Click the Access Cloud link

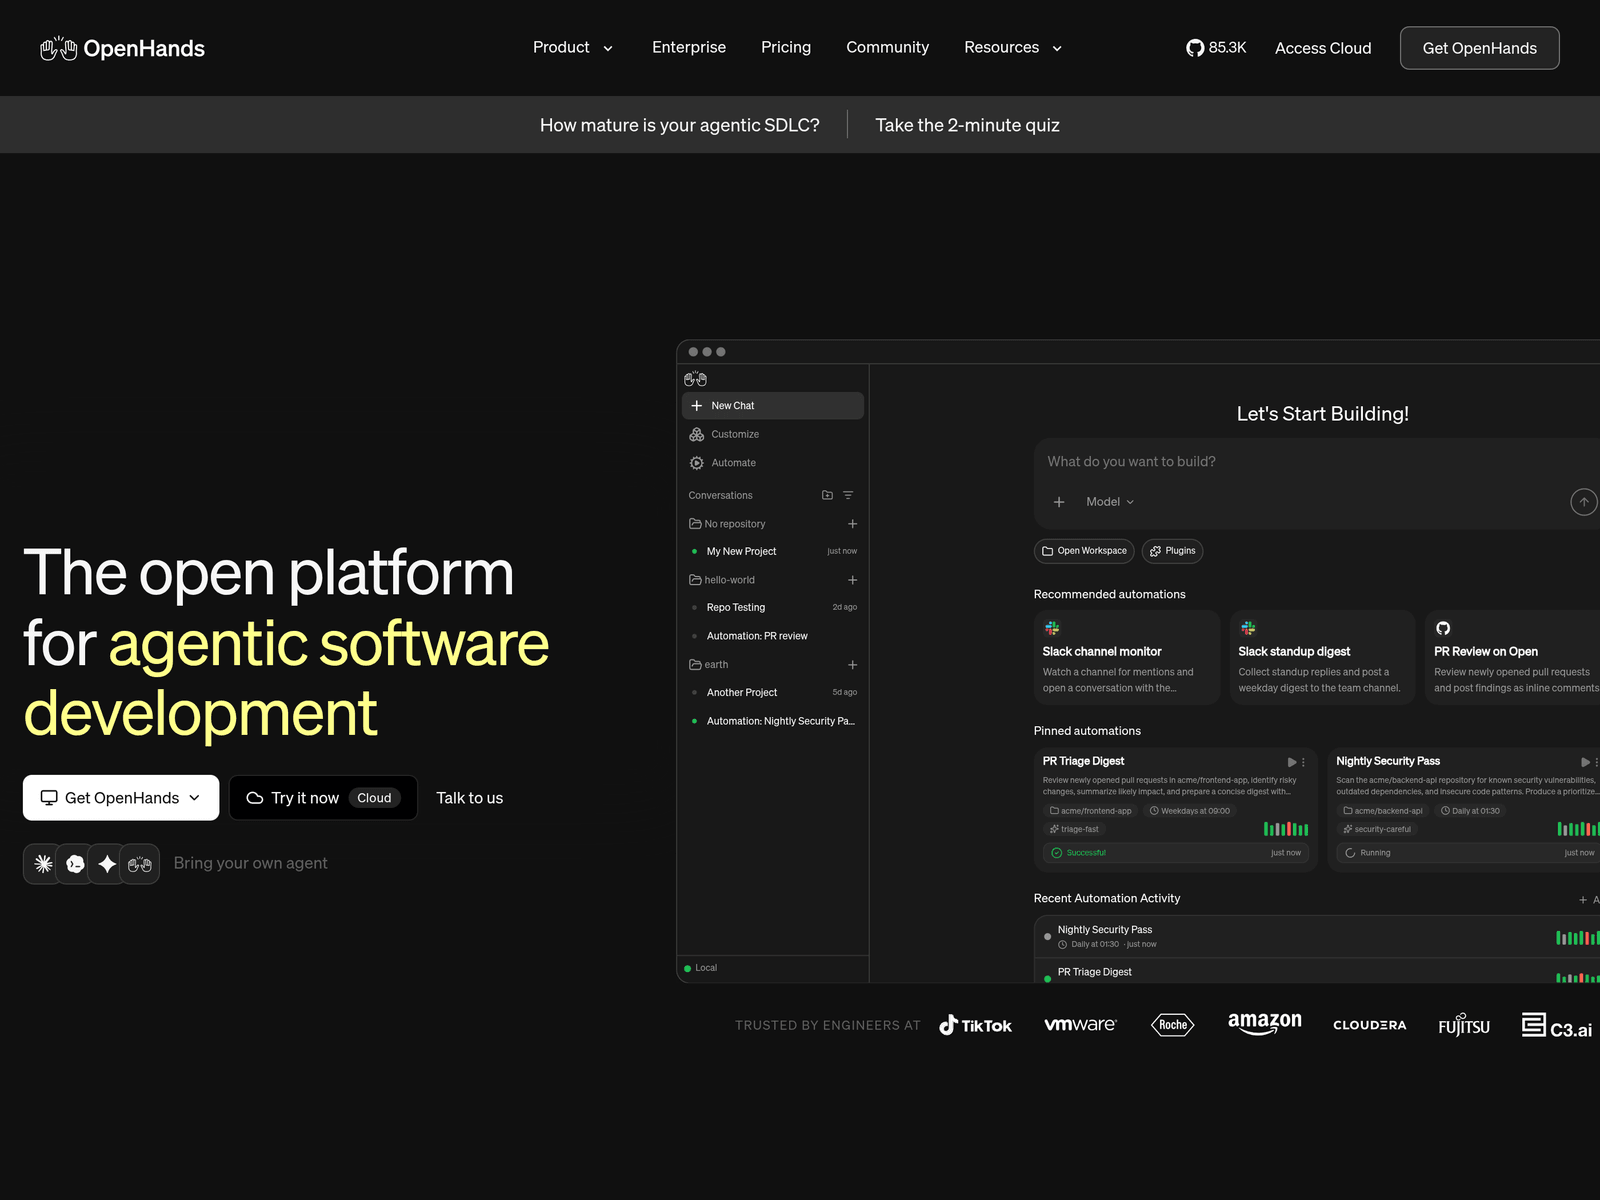[1323, 48]
